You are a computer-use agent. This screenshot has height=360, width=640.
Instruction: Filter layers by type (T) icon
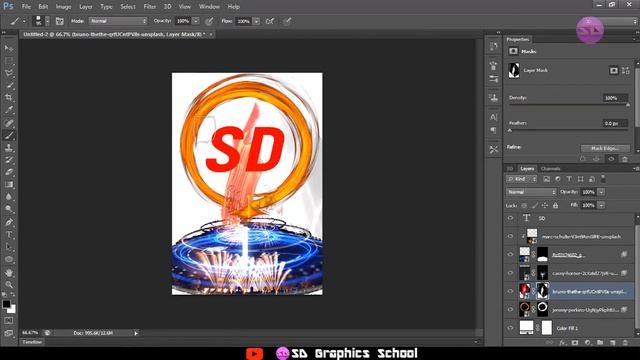(569, 179)
